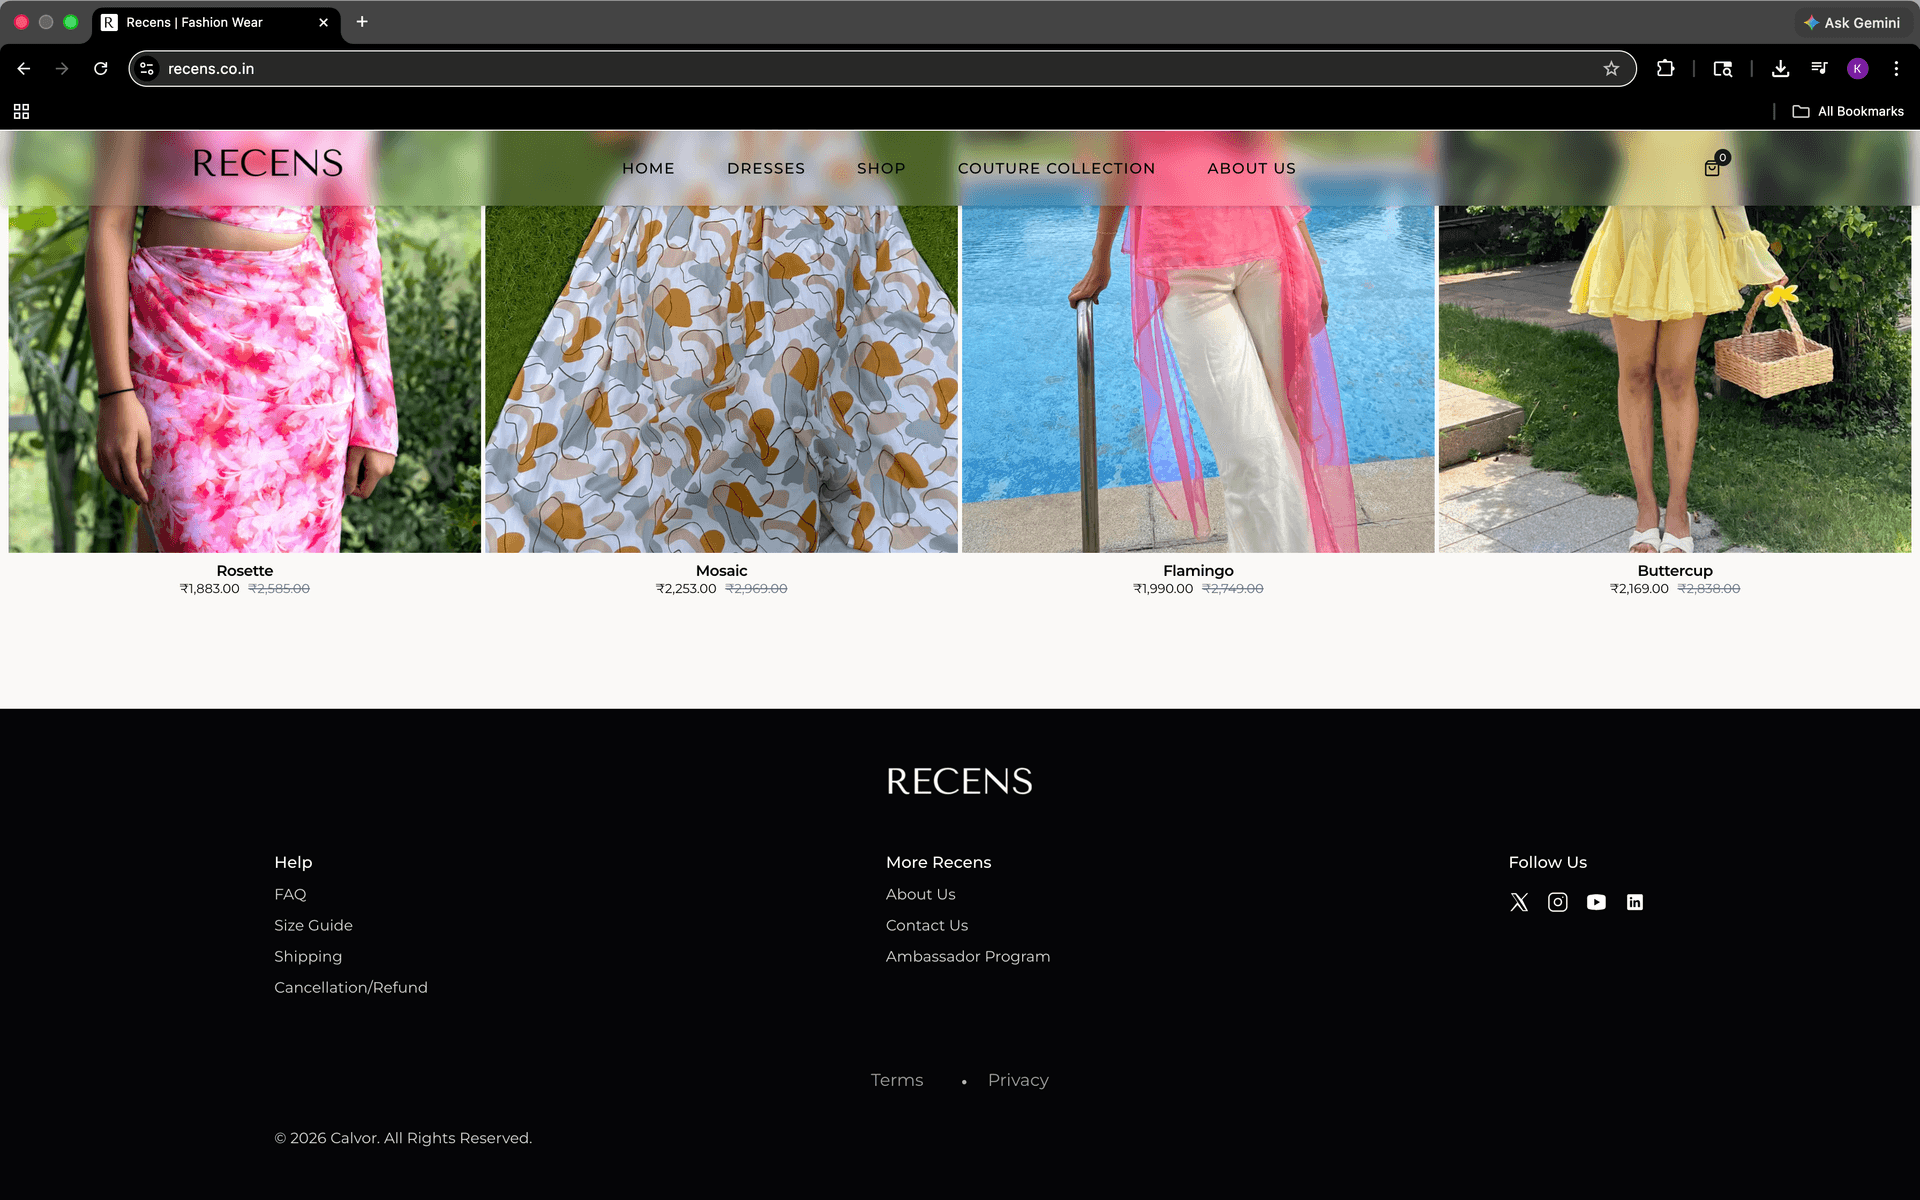Image resolution: width=1920 pixels, height=1200 pixels.
Task: Open the X (Twitter) social link
Action: (1519, 902)
